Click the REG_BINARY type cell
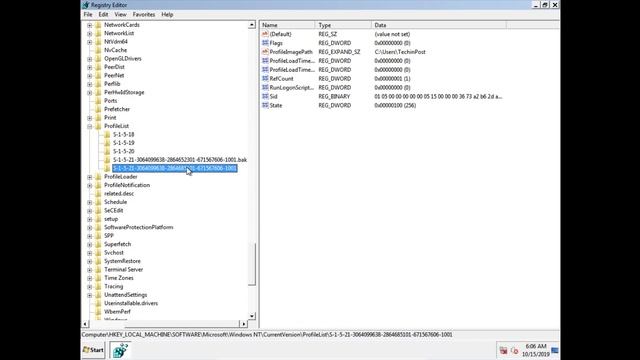Screen dimensions: 640x360 pos(334,96)
